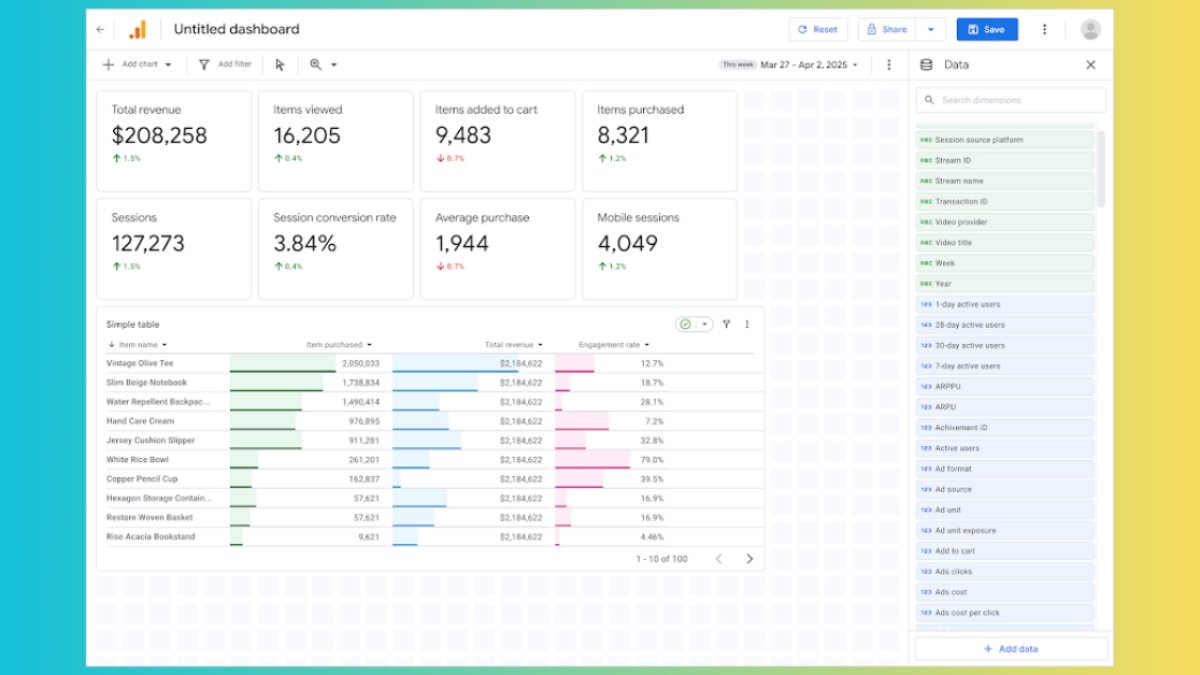Open Google Analytics logo home

(138, 30)
